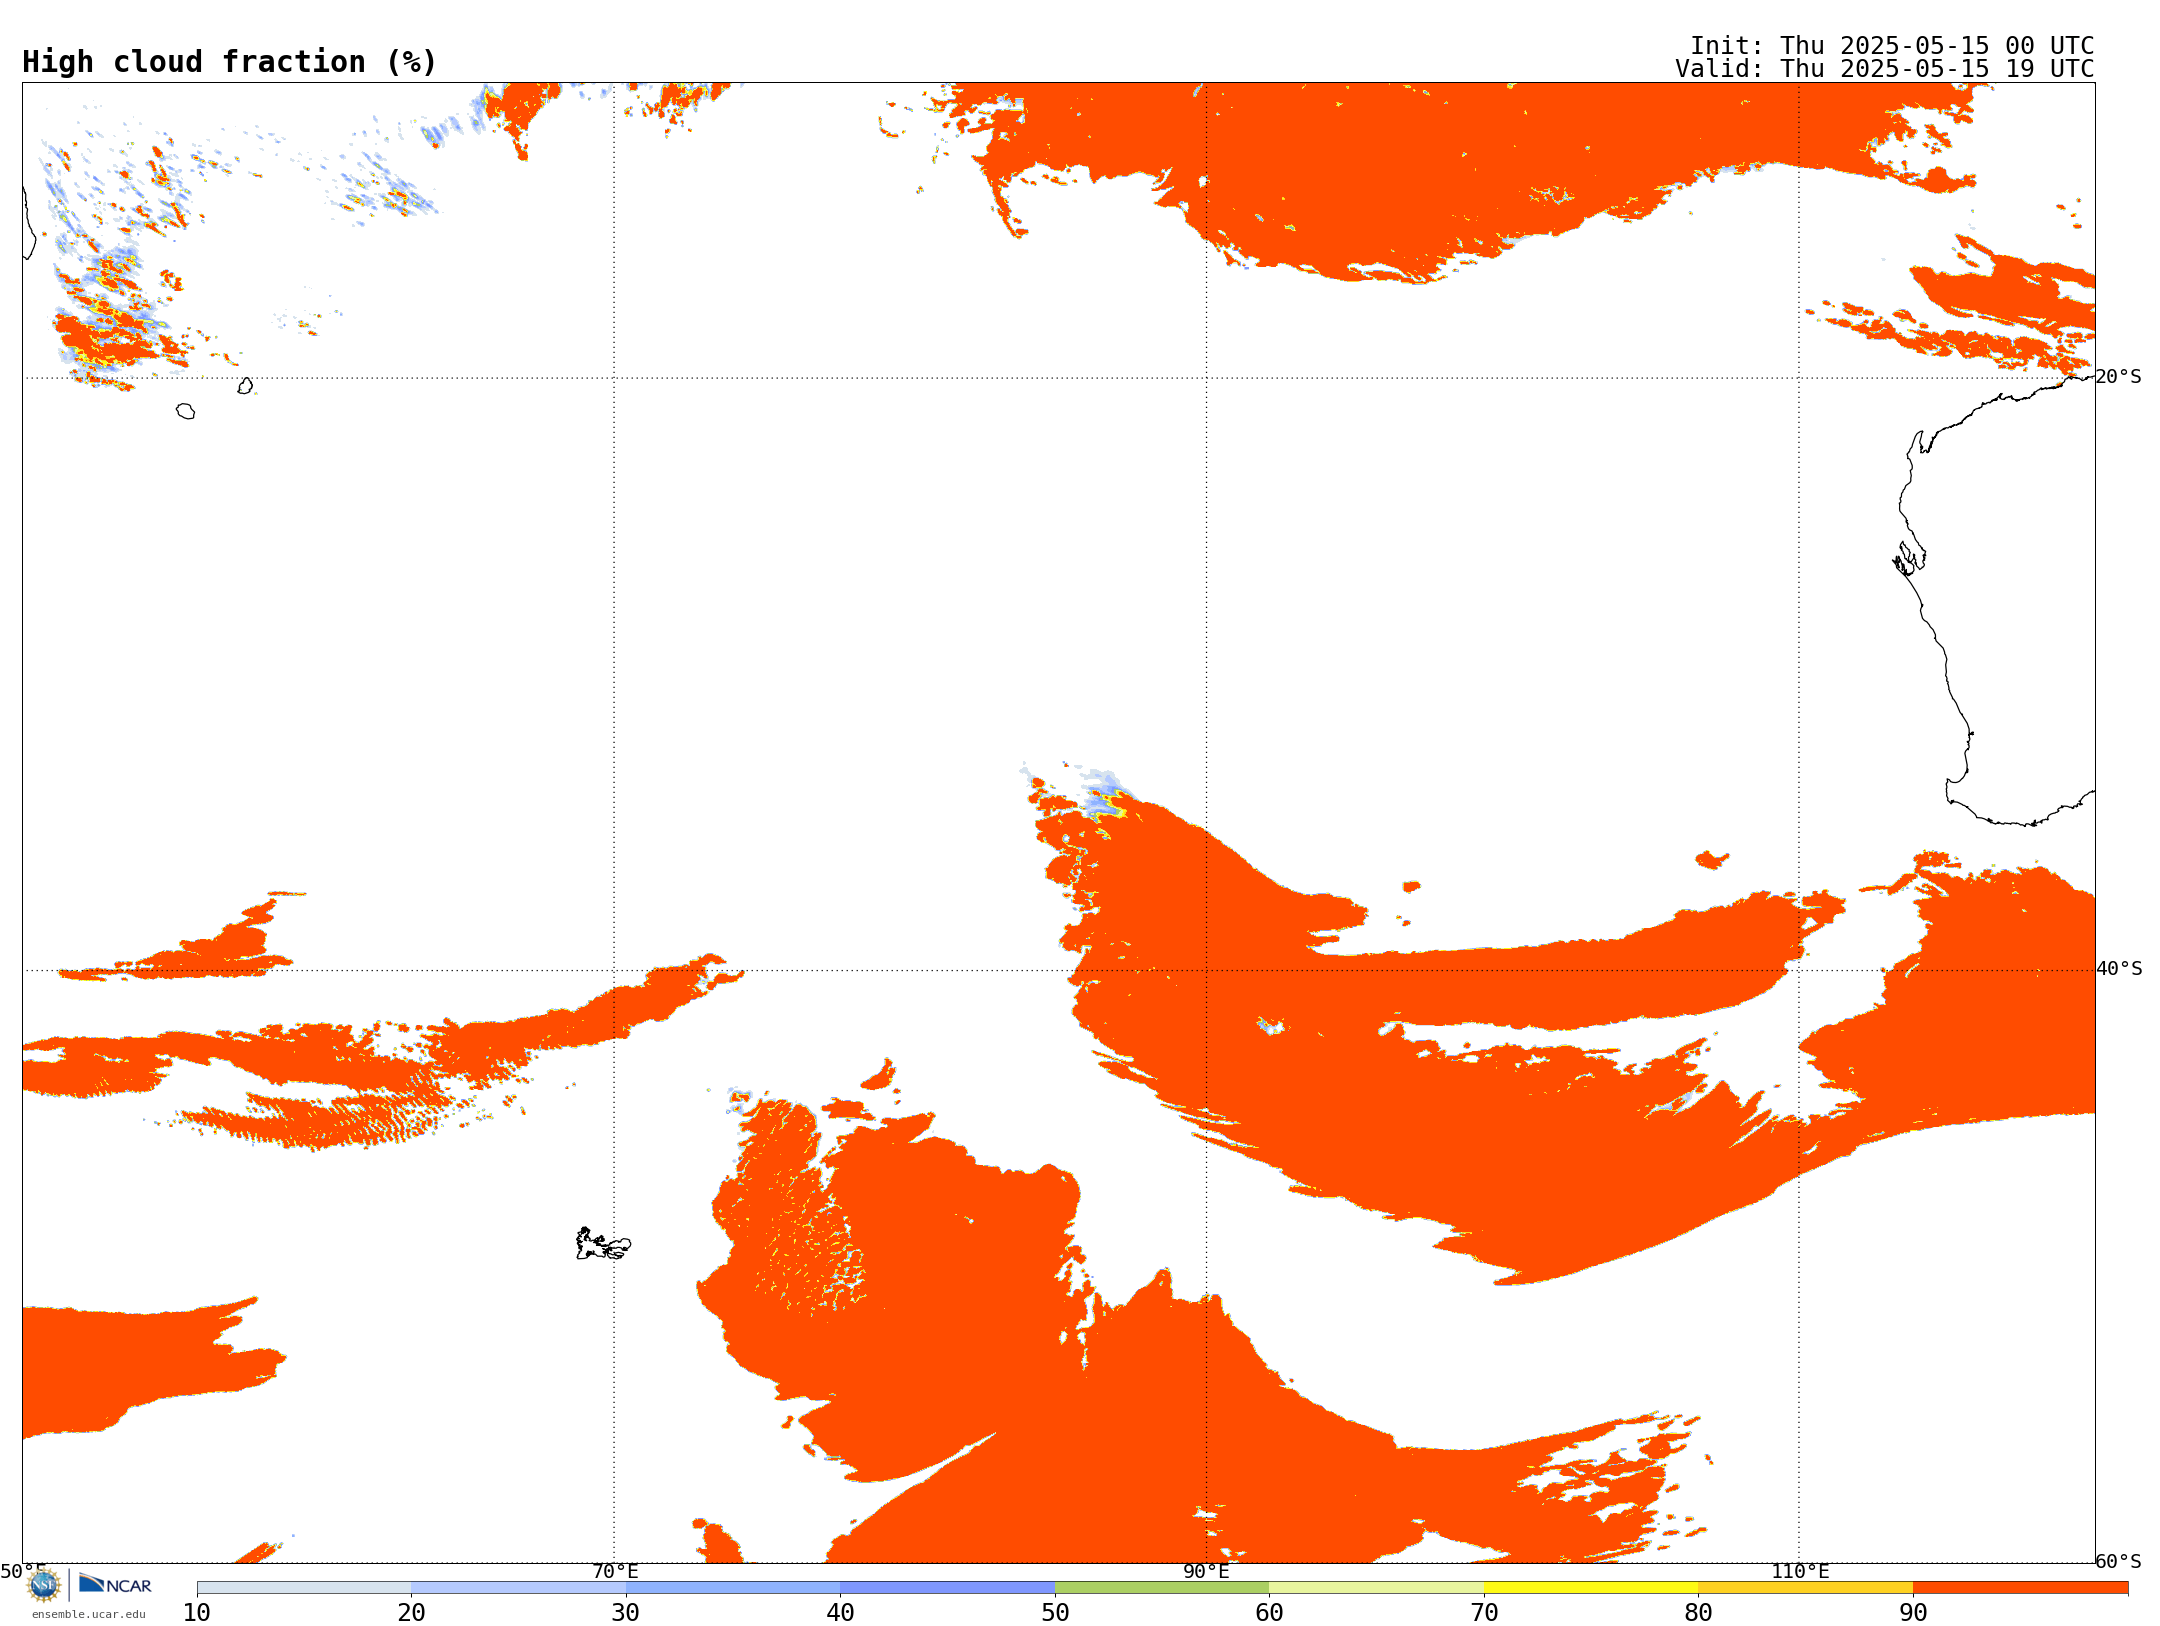Click the 40°S latitude label
The image size is (2160, 1626).
point(2119,969)
